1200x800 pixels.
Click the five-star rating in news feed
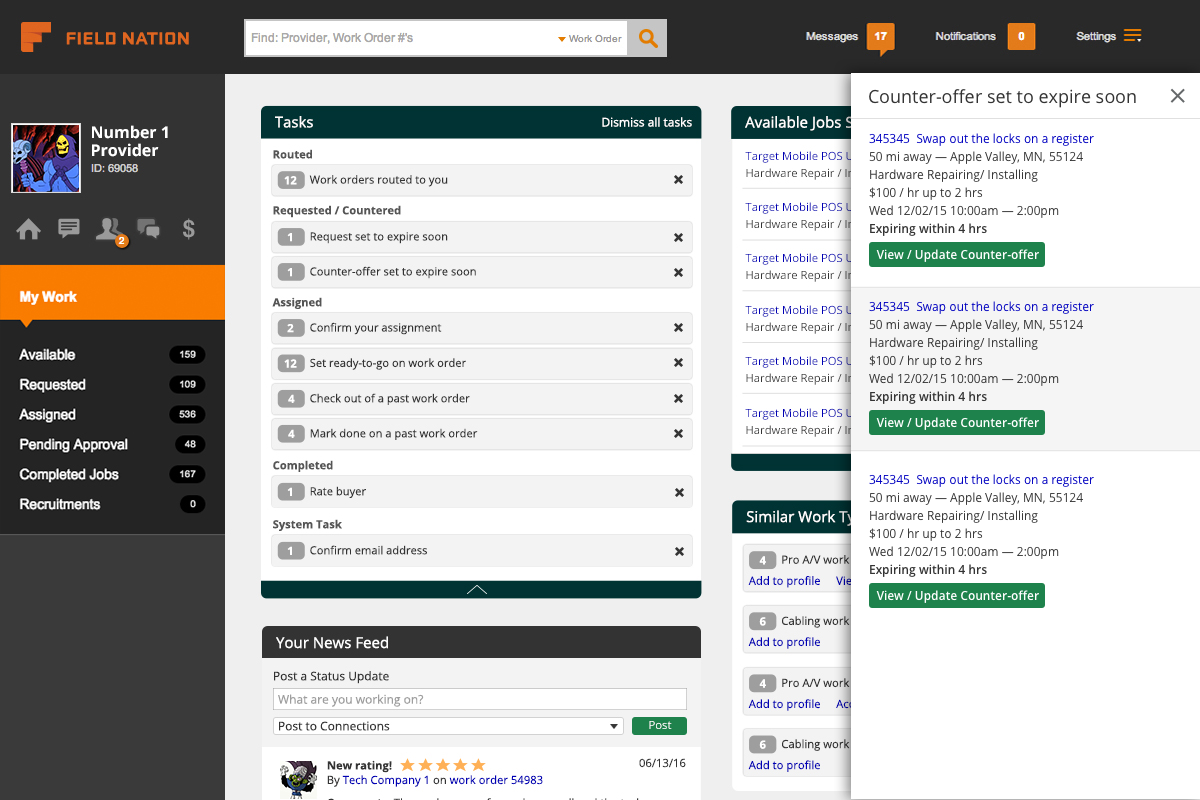pos(443,765)
